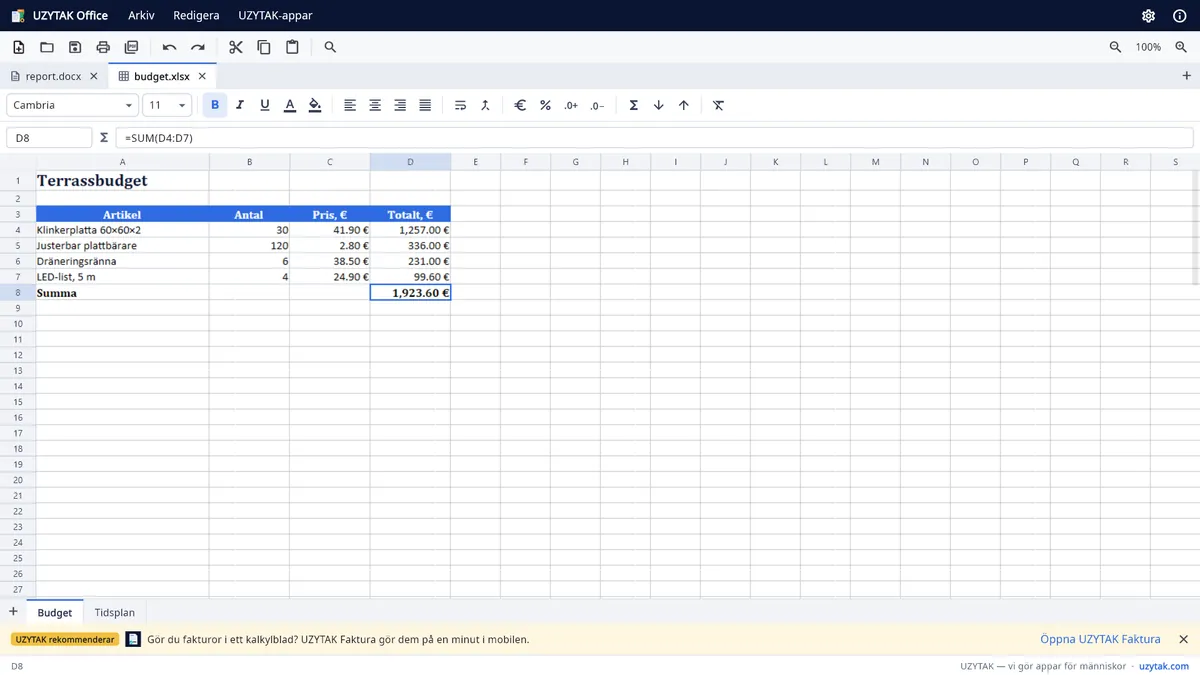This screenshot has width=1200, height=675.
Task: Open the Cambria font dropdown
Action: [72, 105]
